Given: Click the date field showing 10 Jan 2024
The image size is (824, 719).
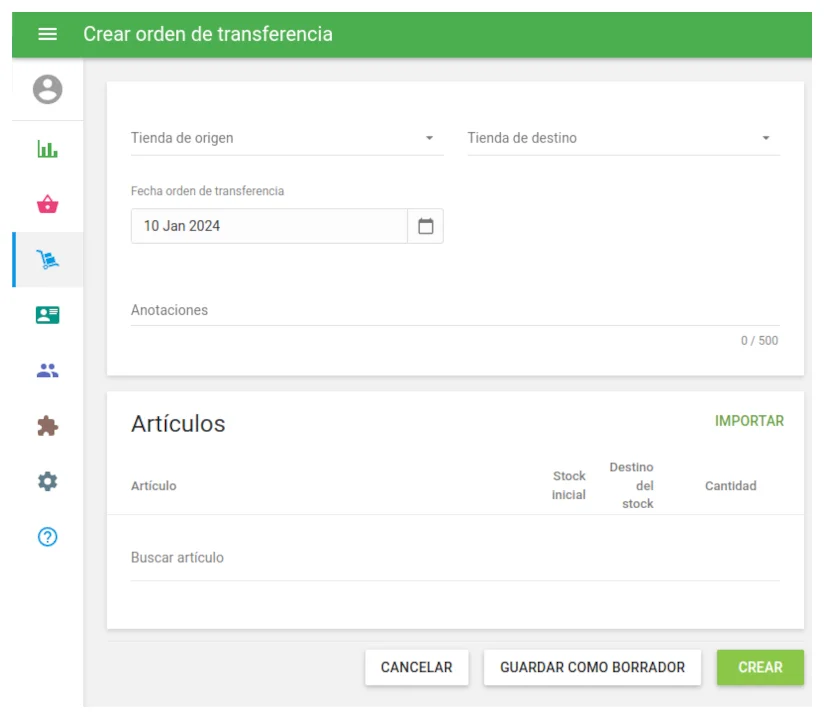Looking at the screenshot, I should click(x=269, y=226).
